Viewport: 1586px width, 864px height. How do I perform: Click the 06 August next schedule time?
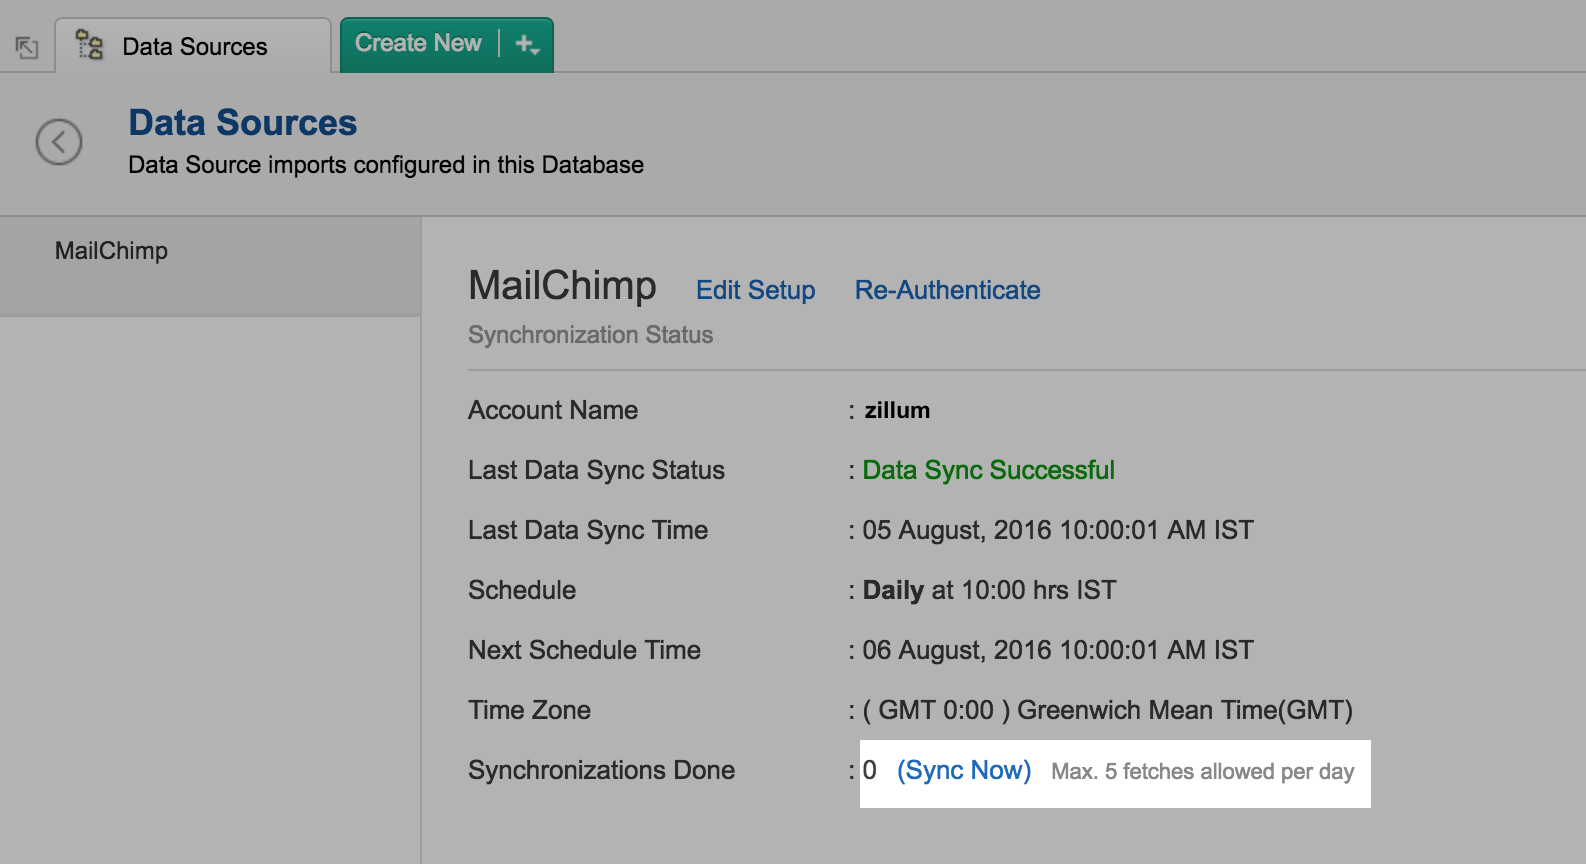(x=1057, y=650)
